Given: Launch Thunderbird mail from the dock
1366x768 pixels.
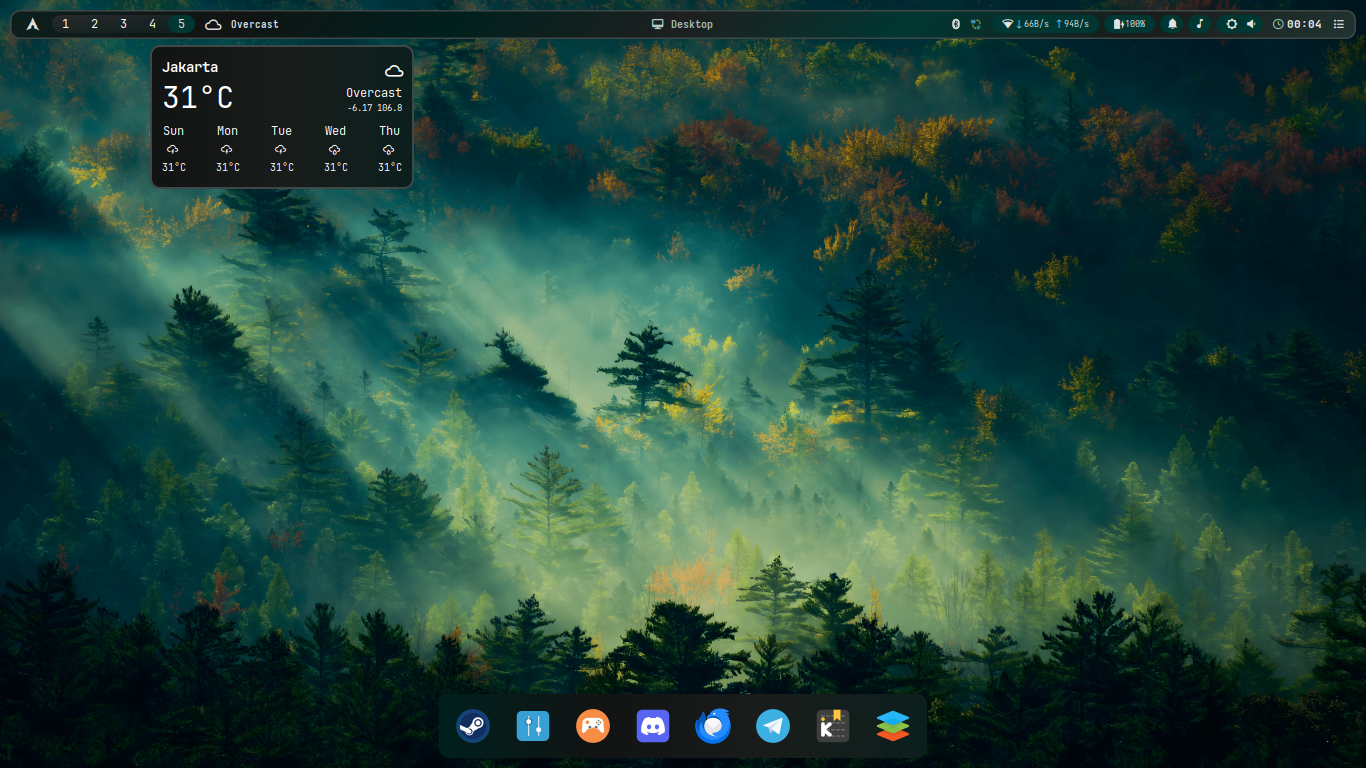Looking at the screenshot, I should (713, 726).
